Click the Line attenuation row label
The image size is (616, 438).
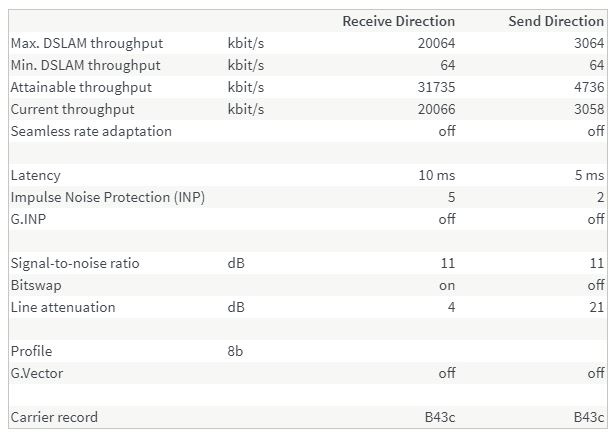[63, 307]
